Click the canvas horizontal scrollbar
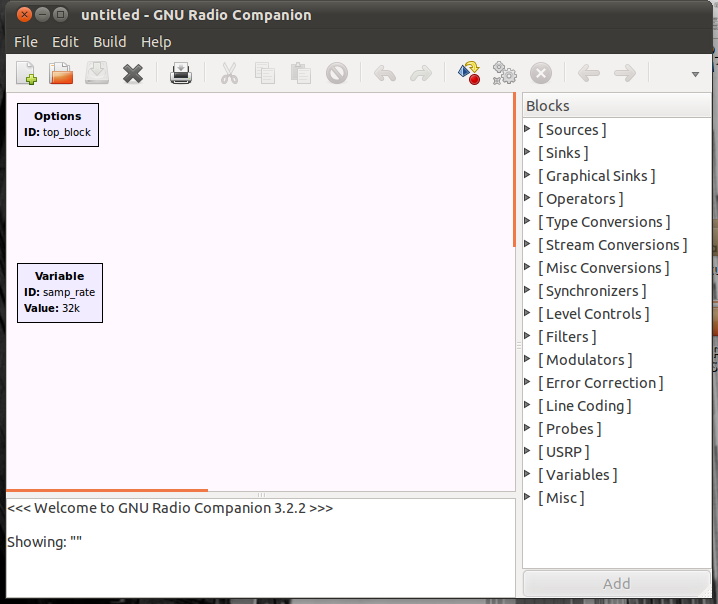 pyautogui.click(x=107, y=490)
